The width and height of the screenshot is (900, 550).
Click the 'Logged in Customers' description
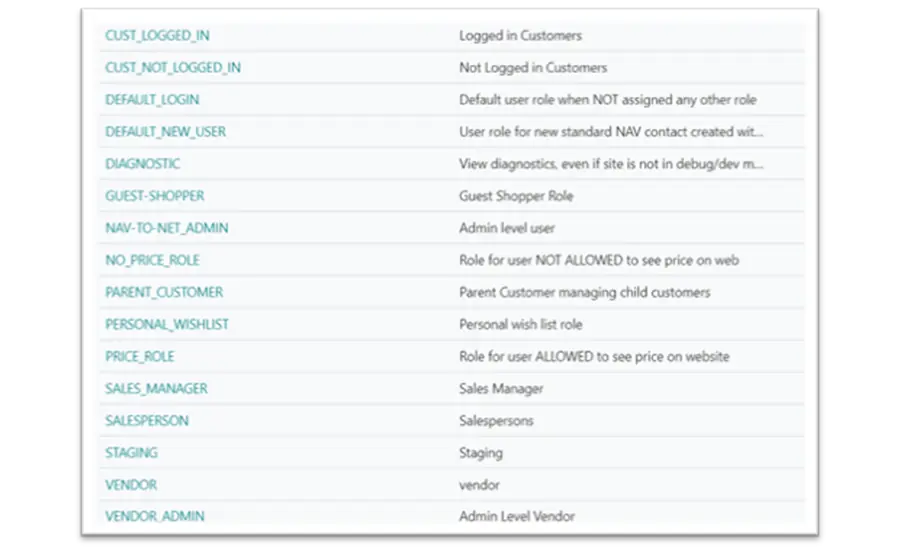coord(520,36)
